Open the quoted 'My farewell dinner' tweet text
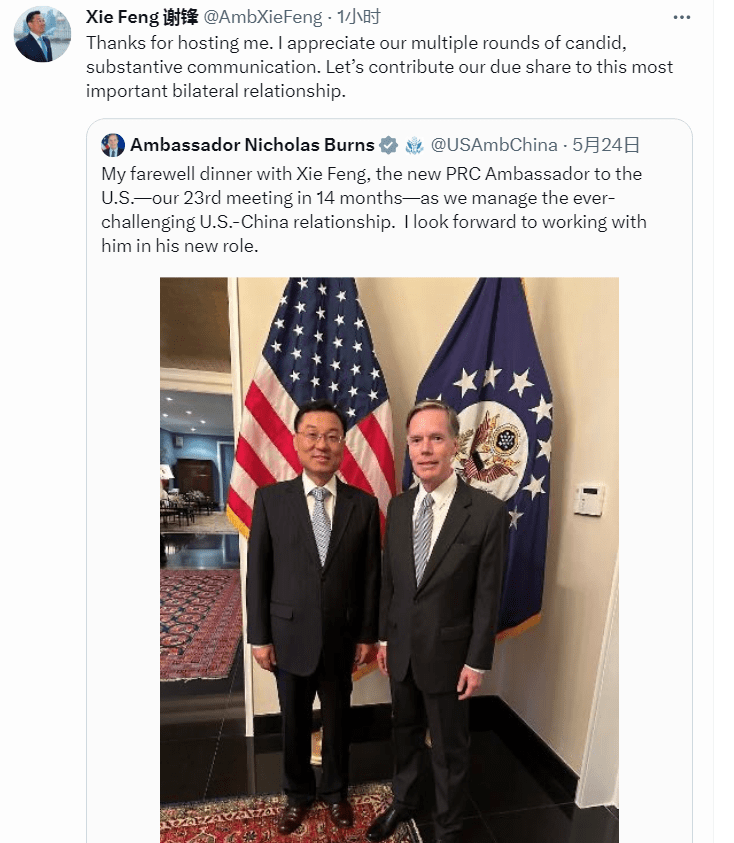734x843 pixels. [374, 210]
